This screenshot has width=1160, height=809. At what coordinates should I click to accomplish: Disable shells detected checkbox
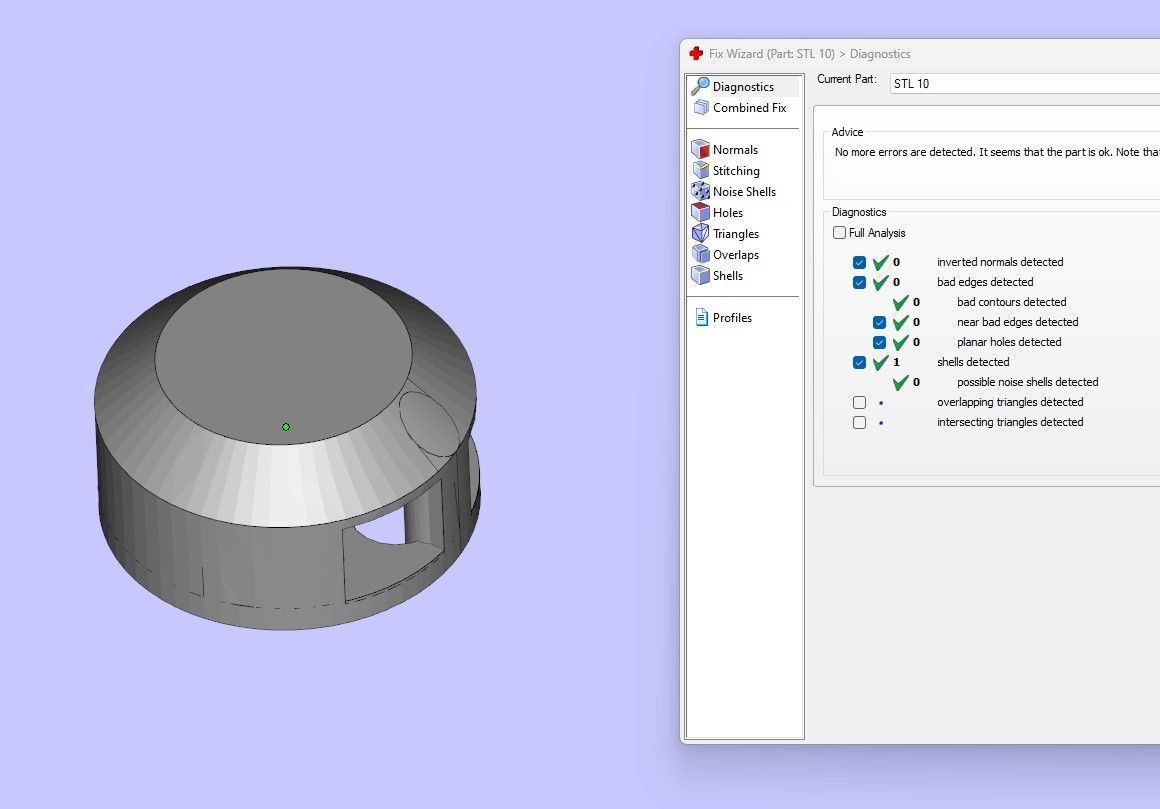pos(859,362)
